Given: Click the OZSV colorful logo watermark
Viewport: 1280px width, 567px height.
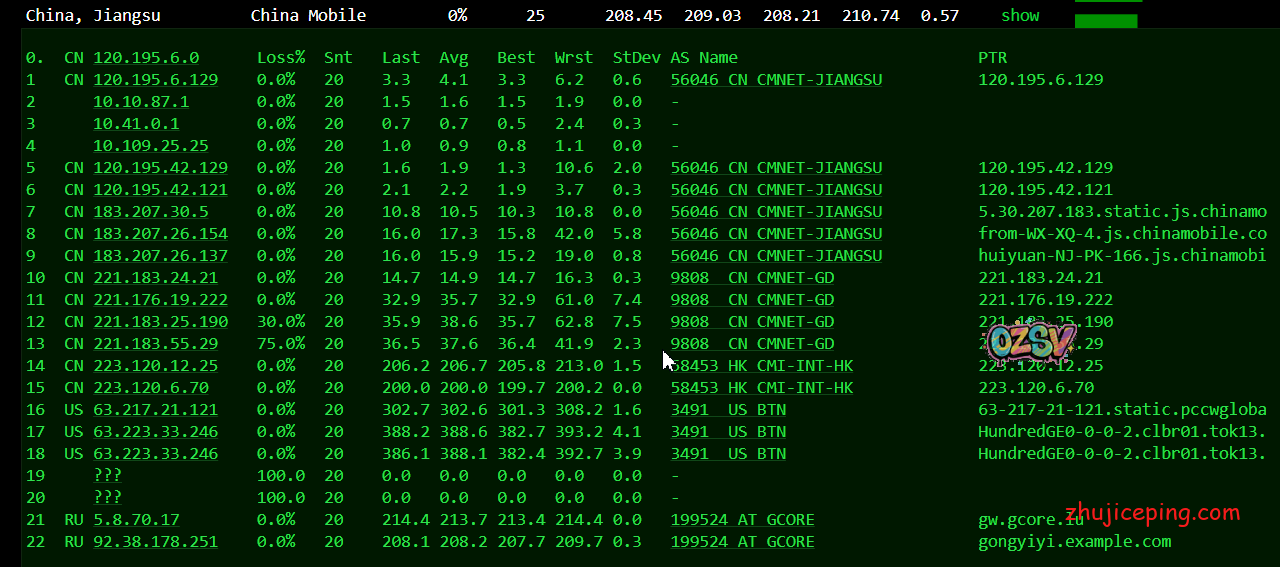Looking at the screenshot, I should click(1031, 342).
